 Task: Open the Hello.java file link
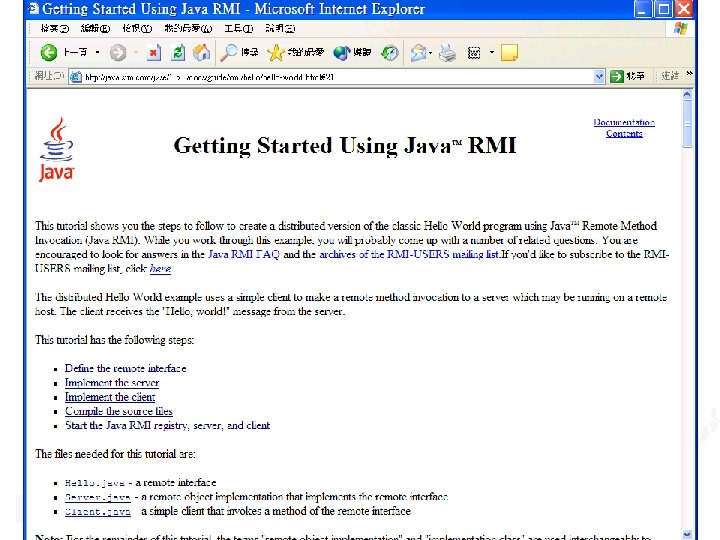(95, 483)
